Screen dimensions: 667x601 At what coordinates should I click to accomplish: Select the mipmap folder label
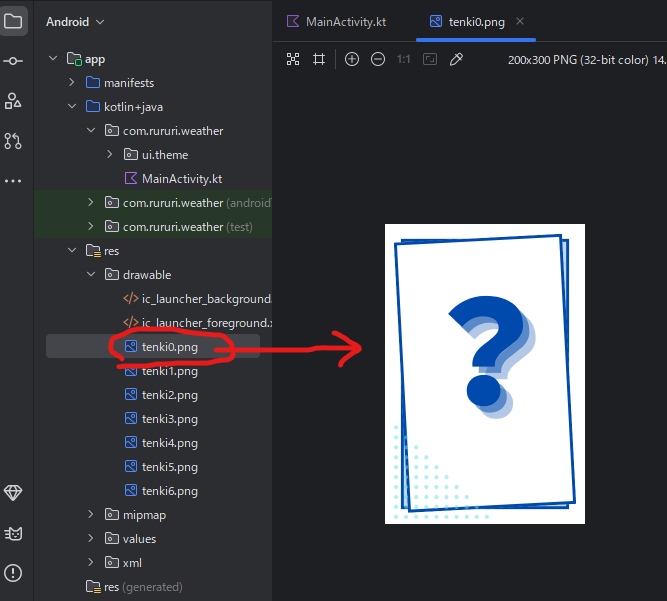point(144,515)
